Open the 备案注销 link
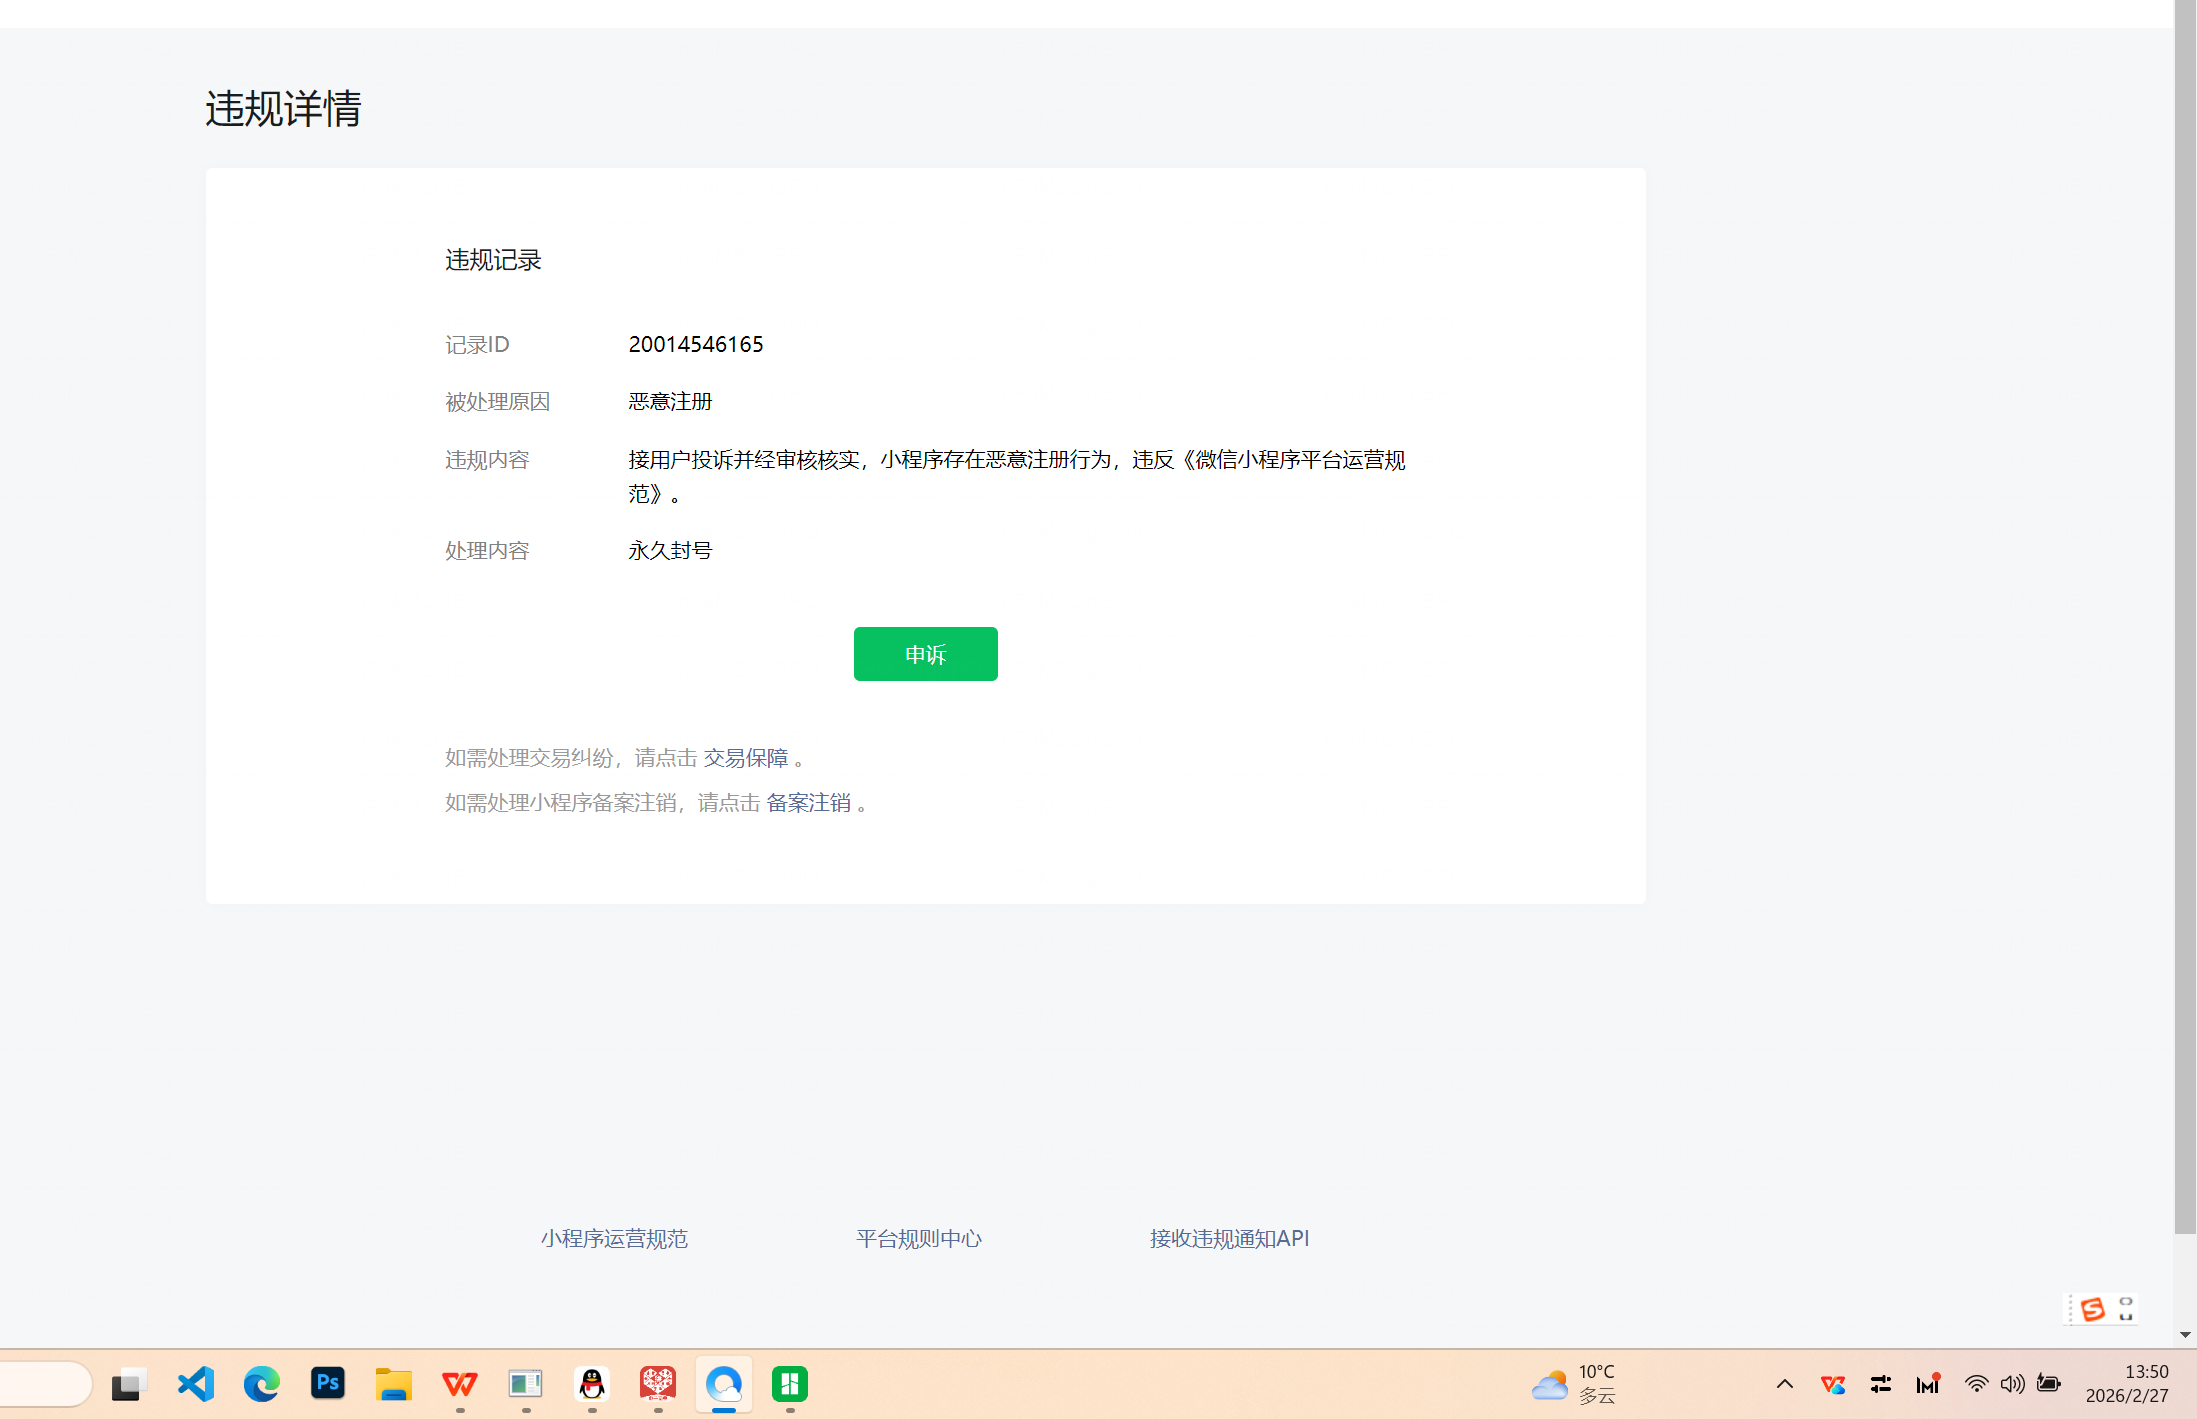This screenshot has width=2197, height=1419. point(808,803)
